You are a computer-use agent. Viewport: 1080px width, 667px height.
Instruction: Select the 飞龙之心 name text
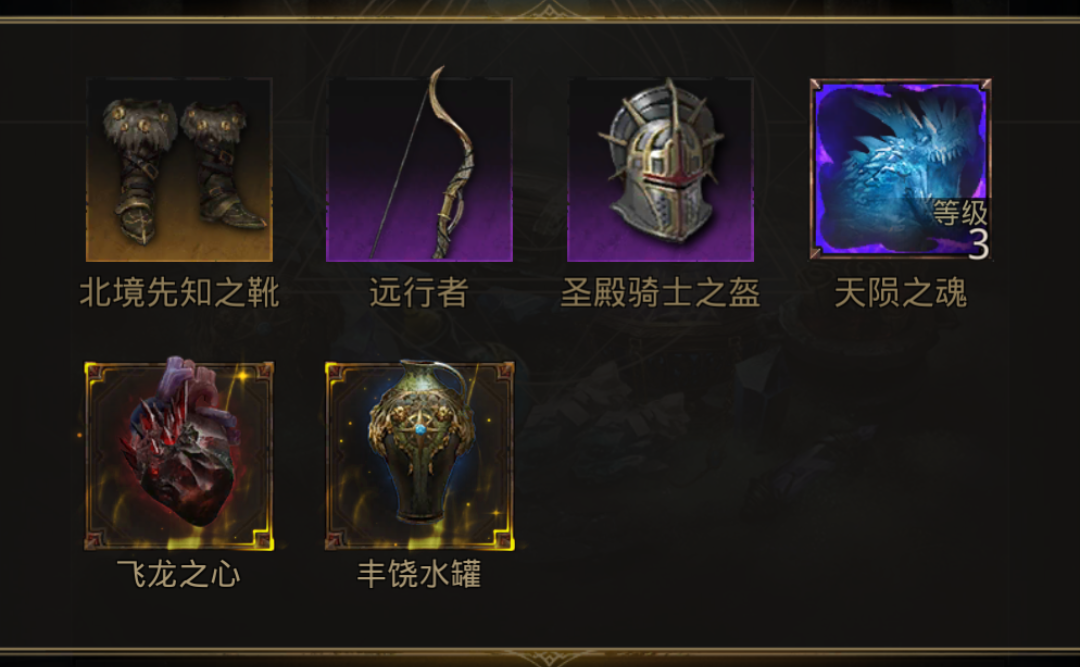tap(178, 574)
